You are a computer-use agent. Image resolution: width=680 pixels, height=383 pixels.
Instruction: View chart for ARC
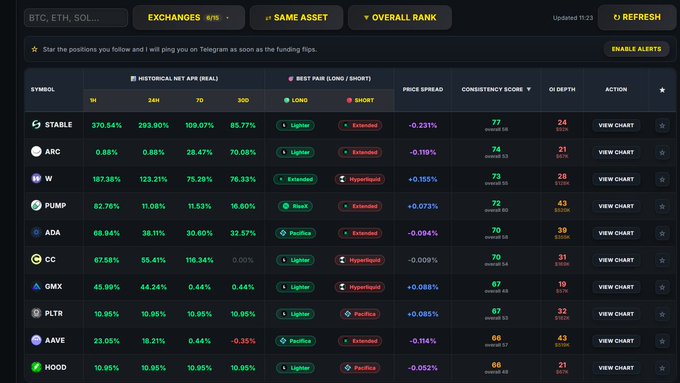click(616, 152)
